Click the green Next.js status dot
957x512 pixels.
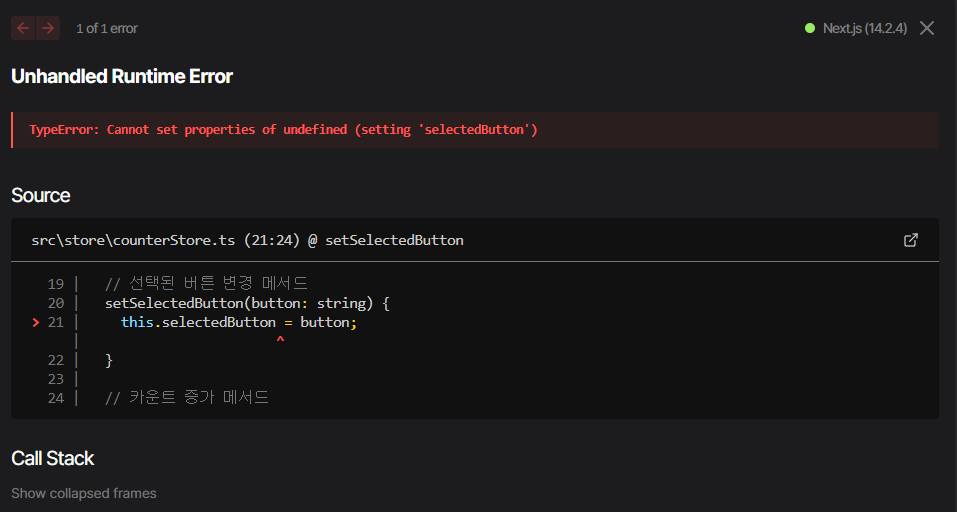coord(810,28)
